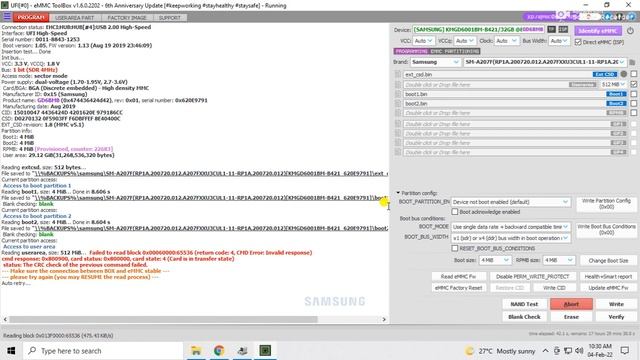Open the 512 MB size dropdown
Screen dimensions: 640x360
[613, 84]
